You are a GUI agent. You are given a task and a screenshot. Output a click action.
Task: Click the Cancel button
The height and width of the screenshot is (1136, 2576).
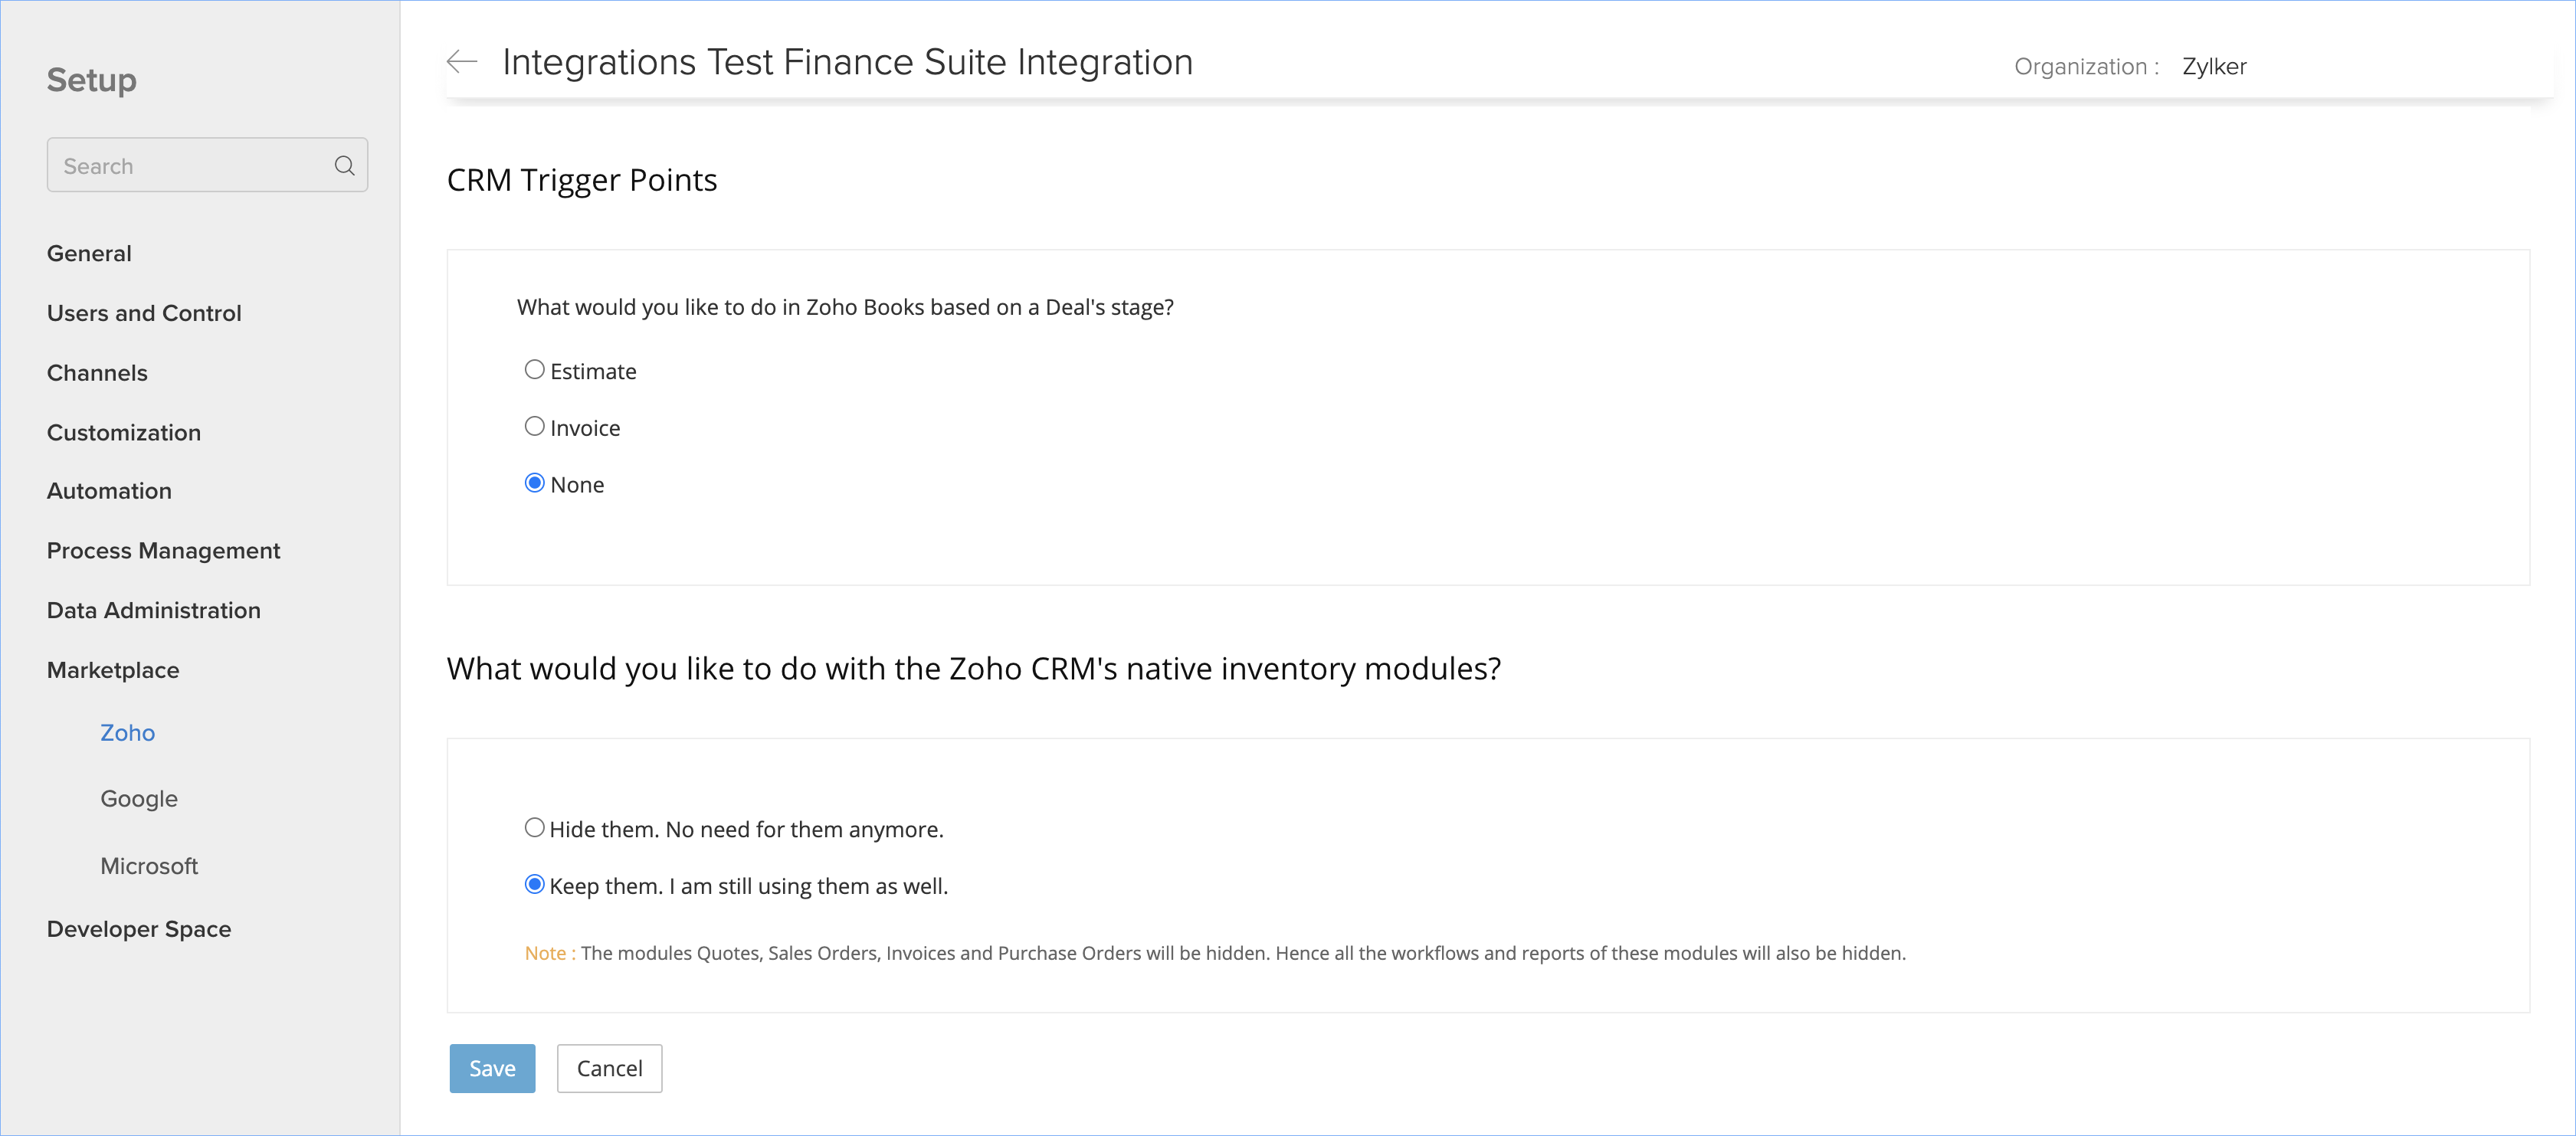point(609,1068)
